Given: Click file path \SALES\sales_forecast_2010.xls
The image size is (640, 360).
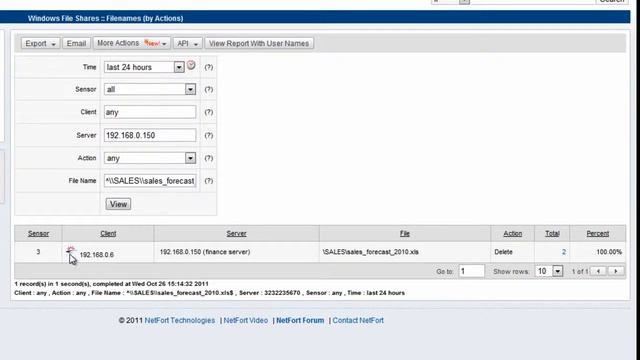Looking at the screenshot, I should pos(371,252).
